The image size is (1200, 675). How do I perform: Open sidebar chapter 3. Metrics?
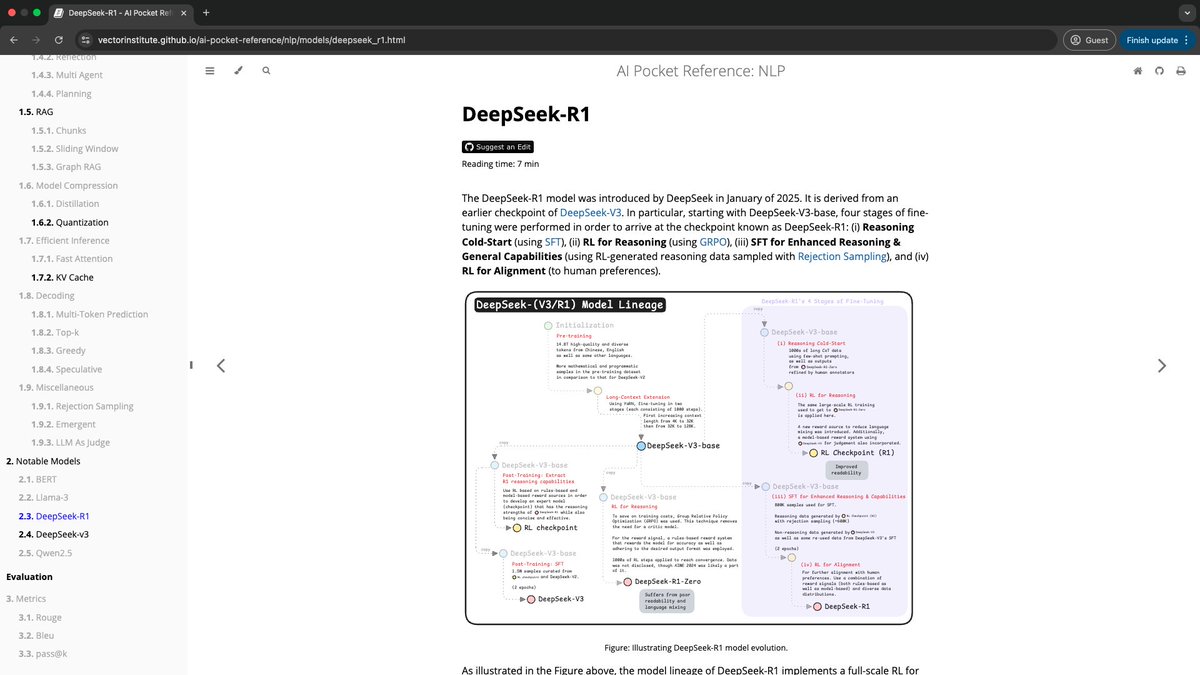click(26, 598)
